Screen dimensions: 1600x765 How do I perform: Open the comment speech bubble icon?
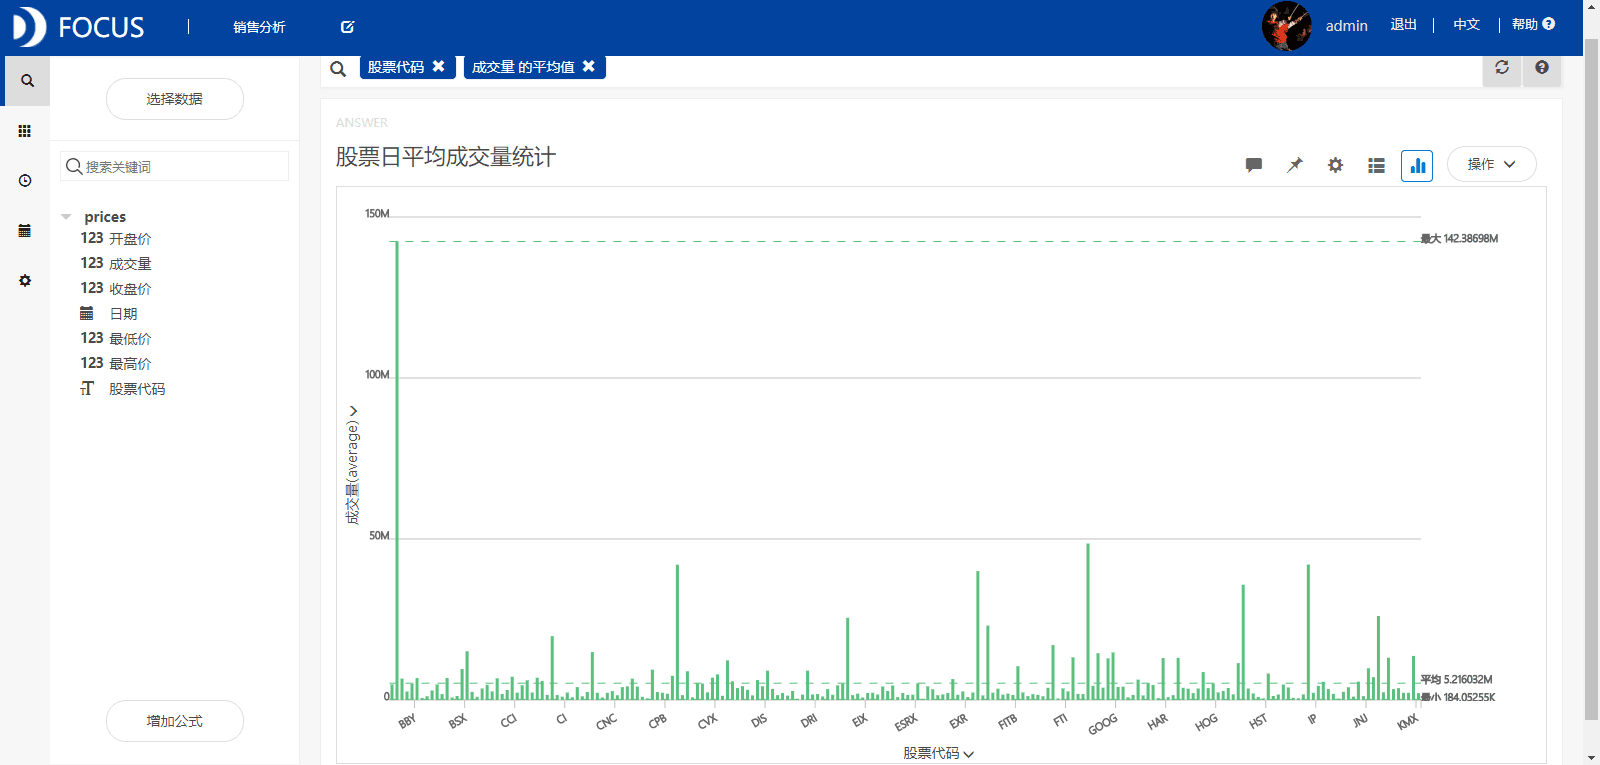1253,165
